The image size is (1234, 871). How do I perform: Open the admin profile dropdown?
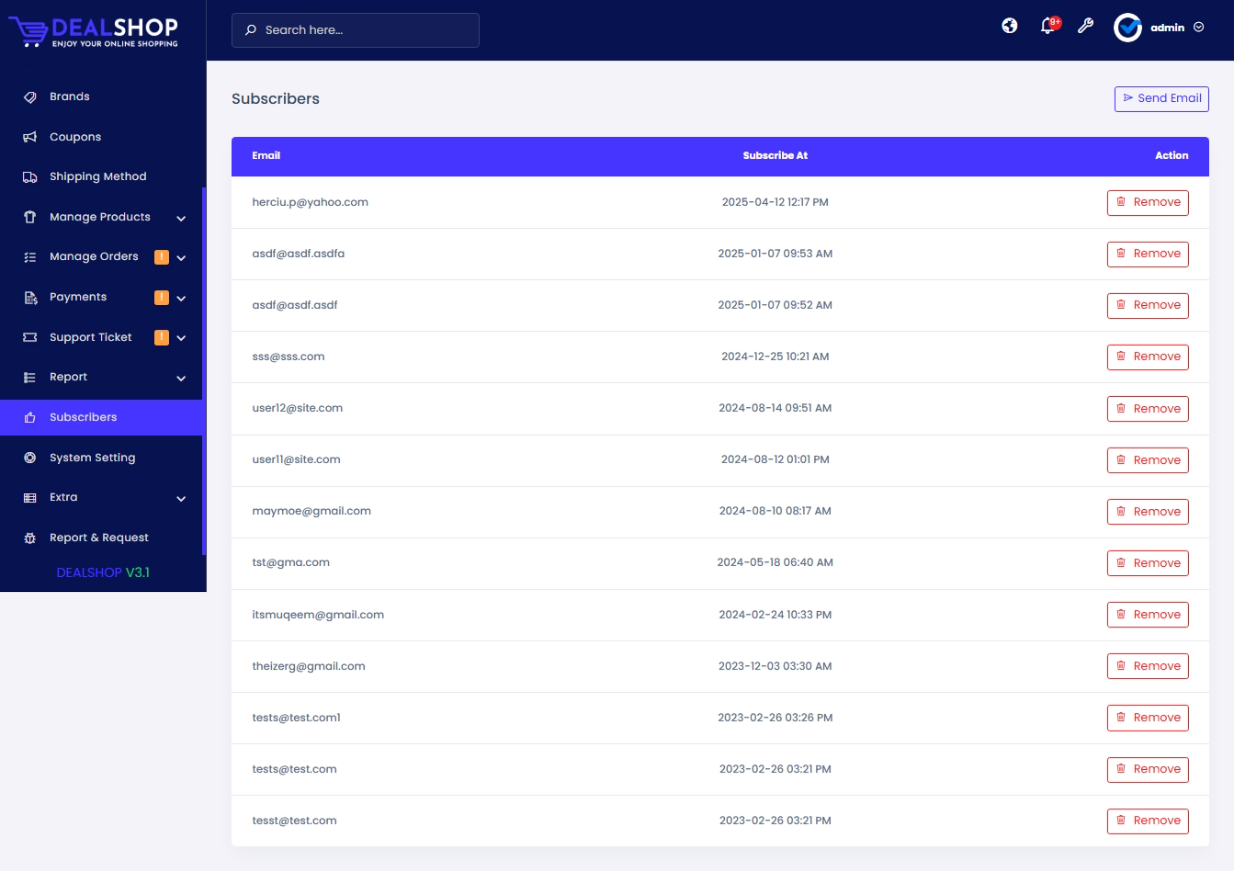pyautogui.click(x=1159, y=28)
